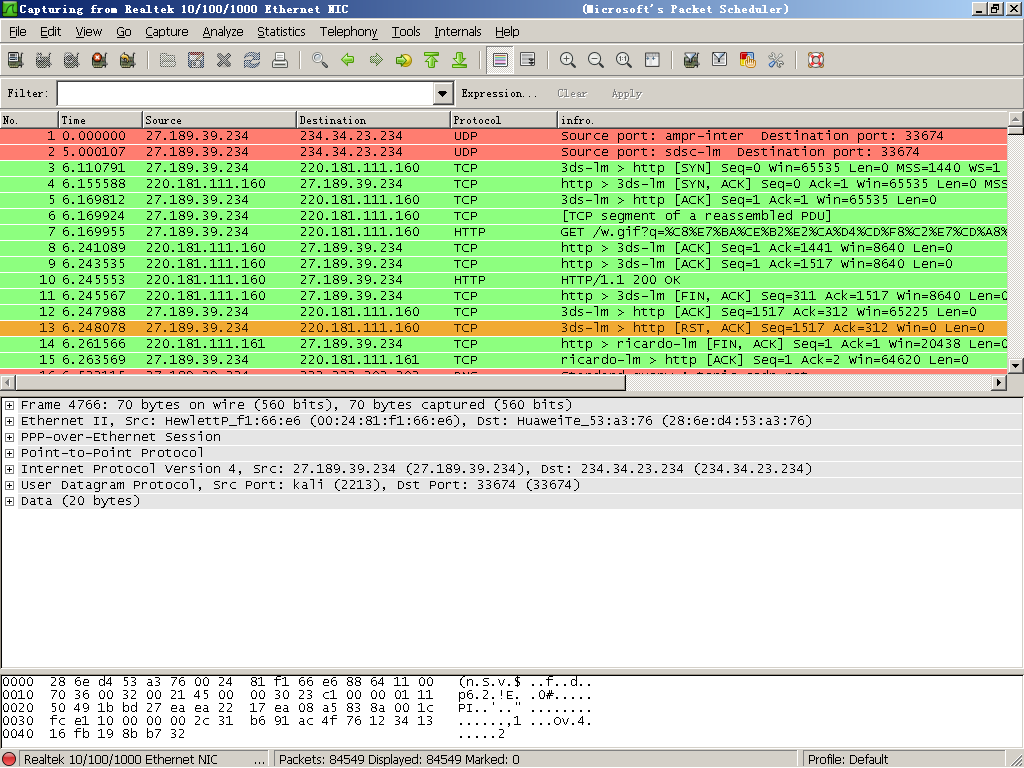Screen dimensions: 1024x768
Task: Select packet 13 RST, ACK row
Action: click(504, 328)
